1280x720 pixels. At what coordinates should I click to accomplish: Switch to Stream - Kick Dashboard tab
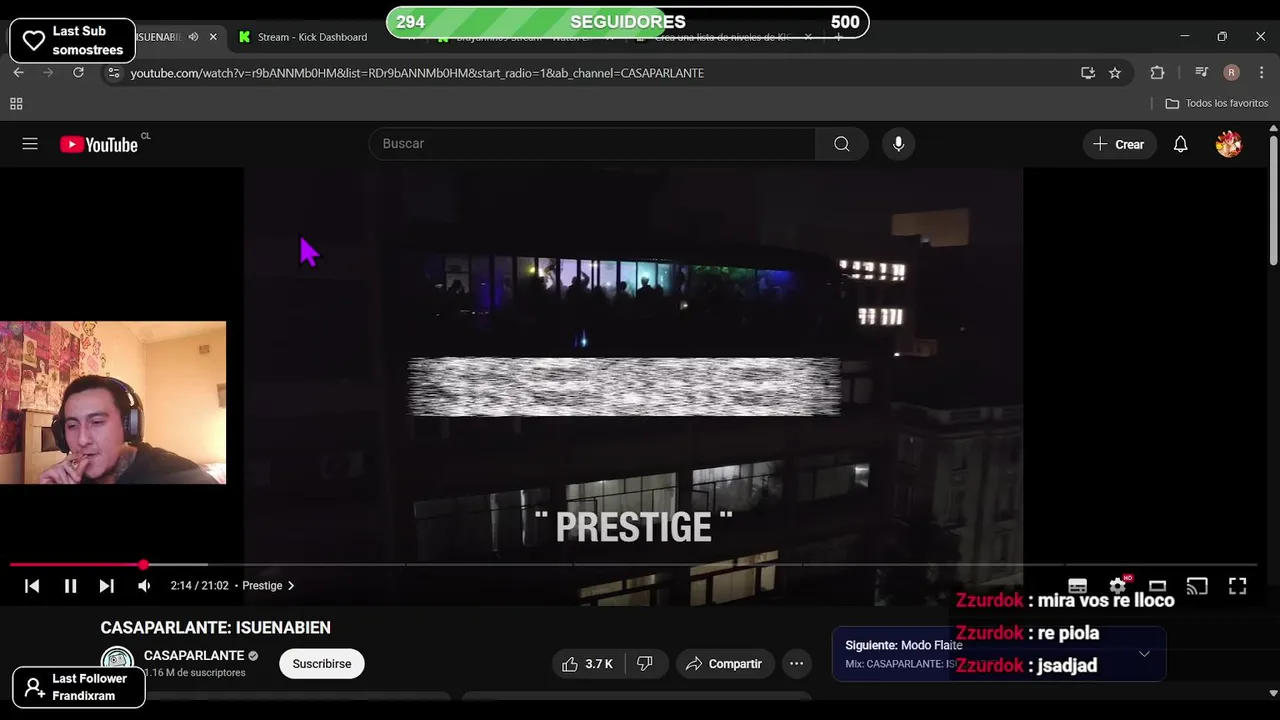312,37
